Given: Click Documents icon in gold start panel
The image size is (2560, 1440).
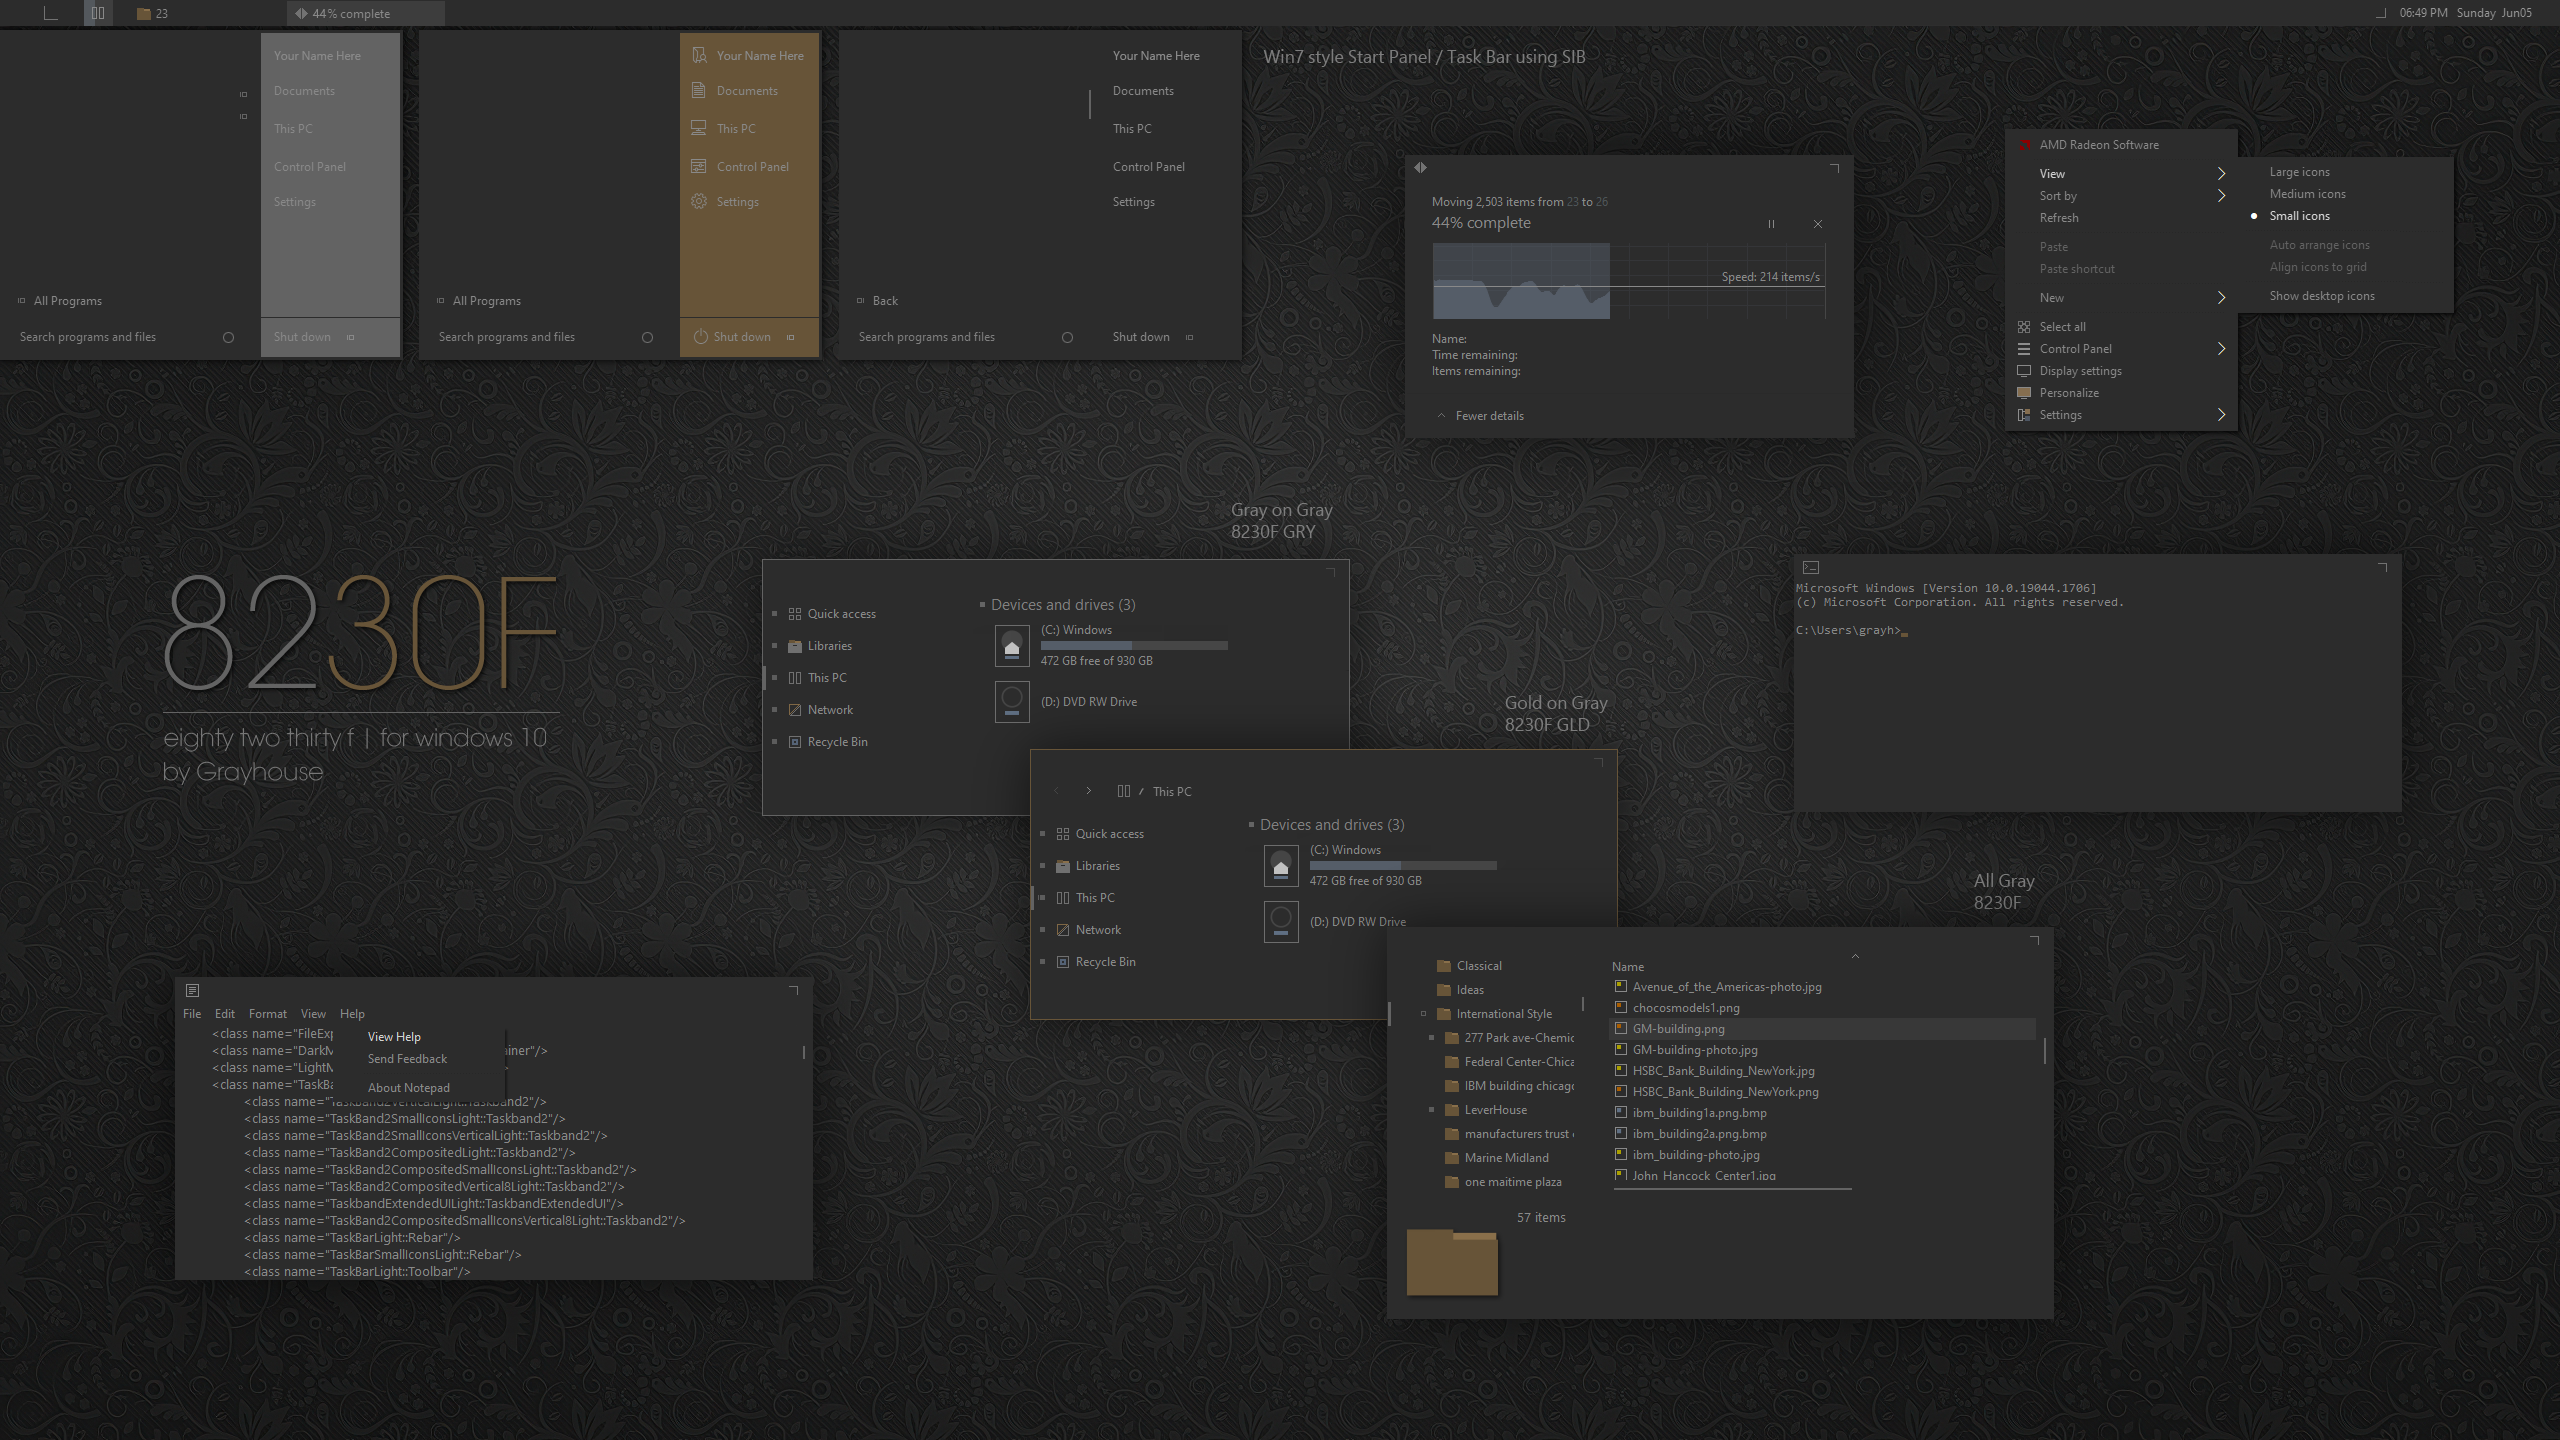Looking at the screenshot, I should tap(699, 90).
